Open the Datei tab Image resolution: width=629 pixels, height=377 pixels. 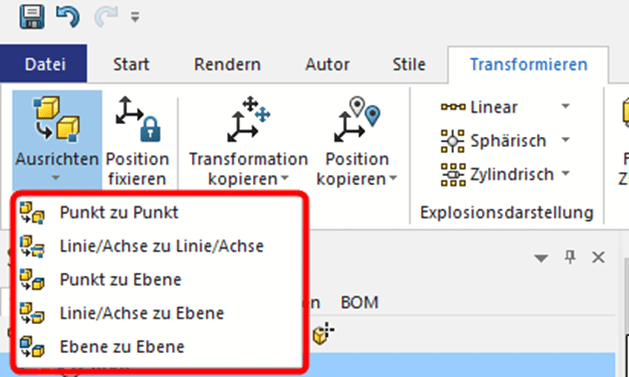[44, 64]
